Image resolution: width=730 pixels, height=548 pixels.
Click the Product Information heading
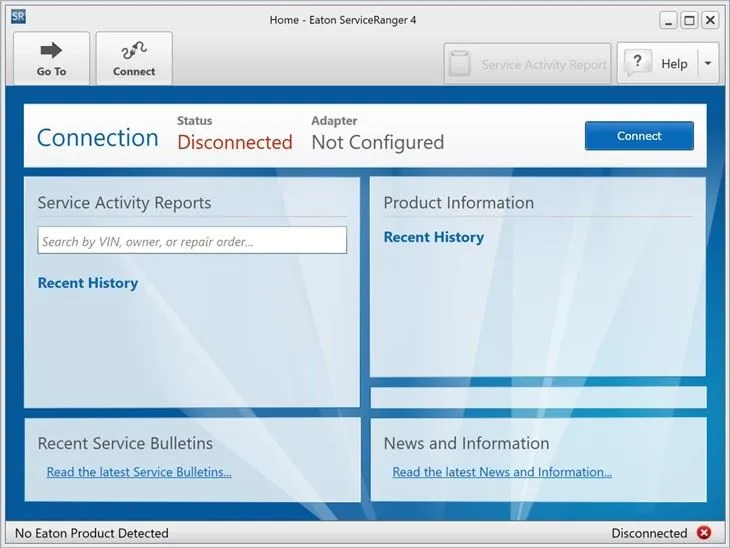(459, 203)
